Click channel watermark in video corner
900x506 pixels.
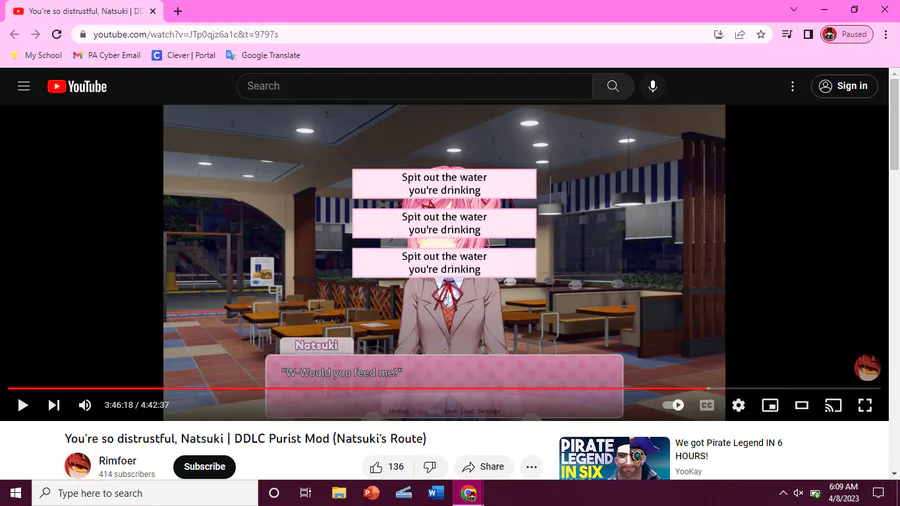tap(867, 368)
